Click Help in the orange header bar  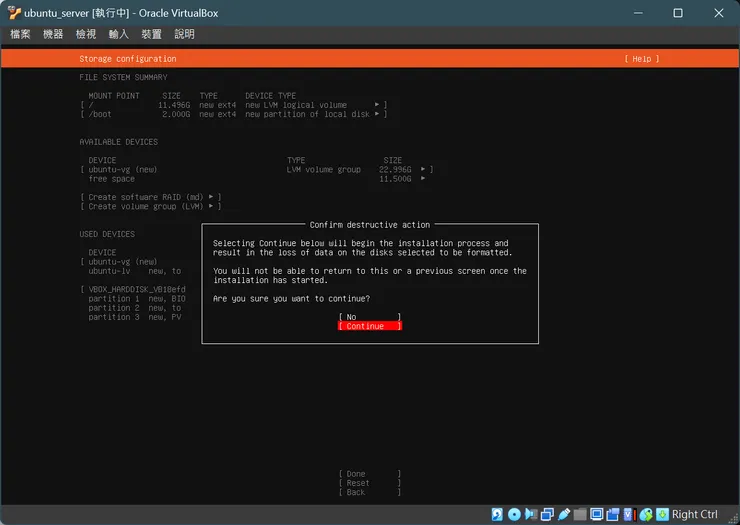pyautogui.click(x=641, y=59)
